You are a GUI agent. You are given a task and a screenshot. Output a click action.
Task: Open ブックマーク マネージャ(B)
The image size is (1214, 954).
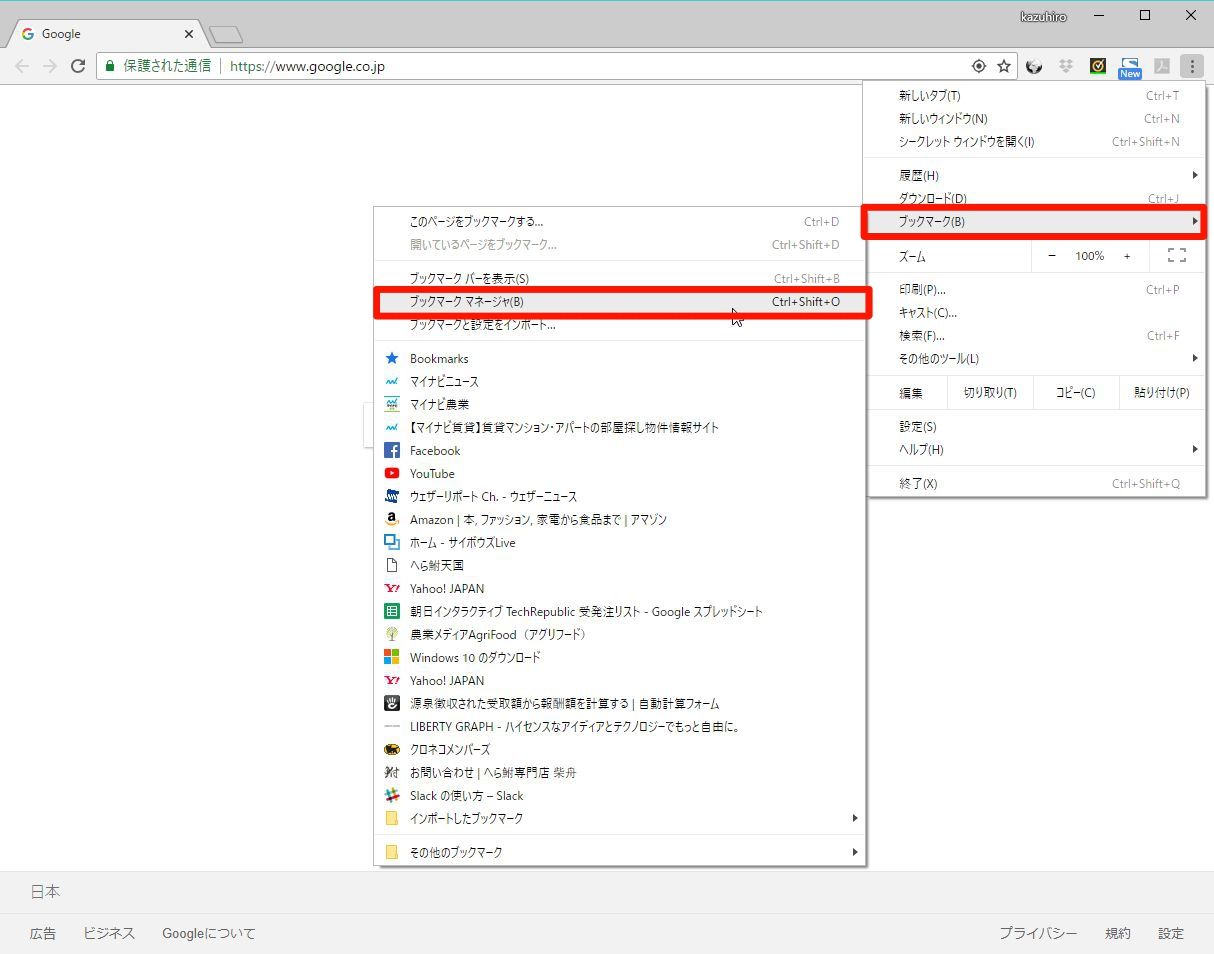click(x=620, y=301)
